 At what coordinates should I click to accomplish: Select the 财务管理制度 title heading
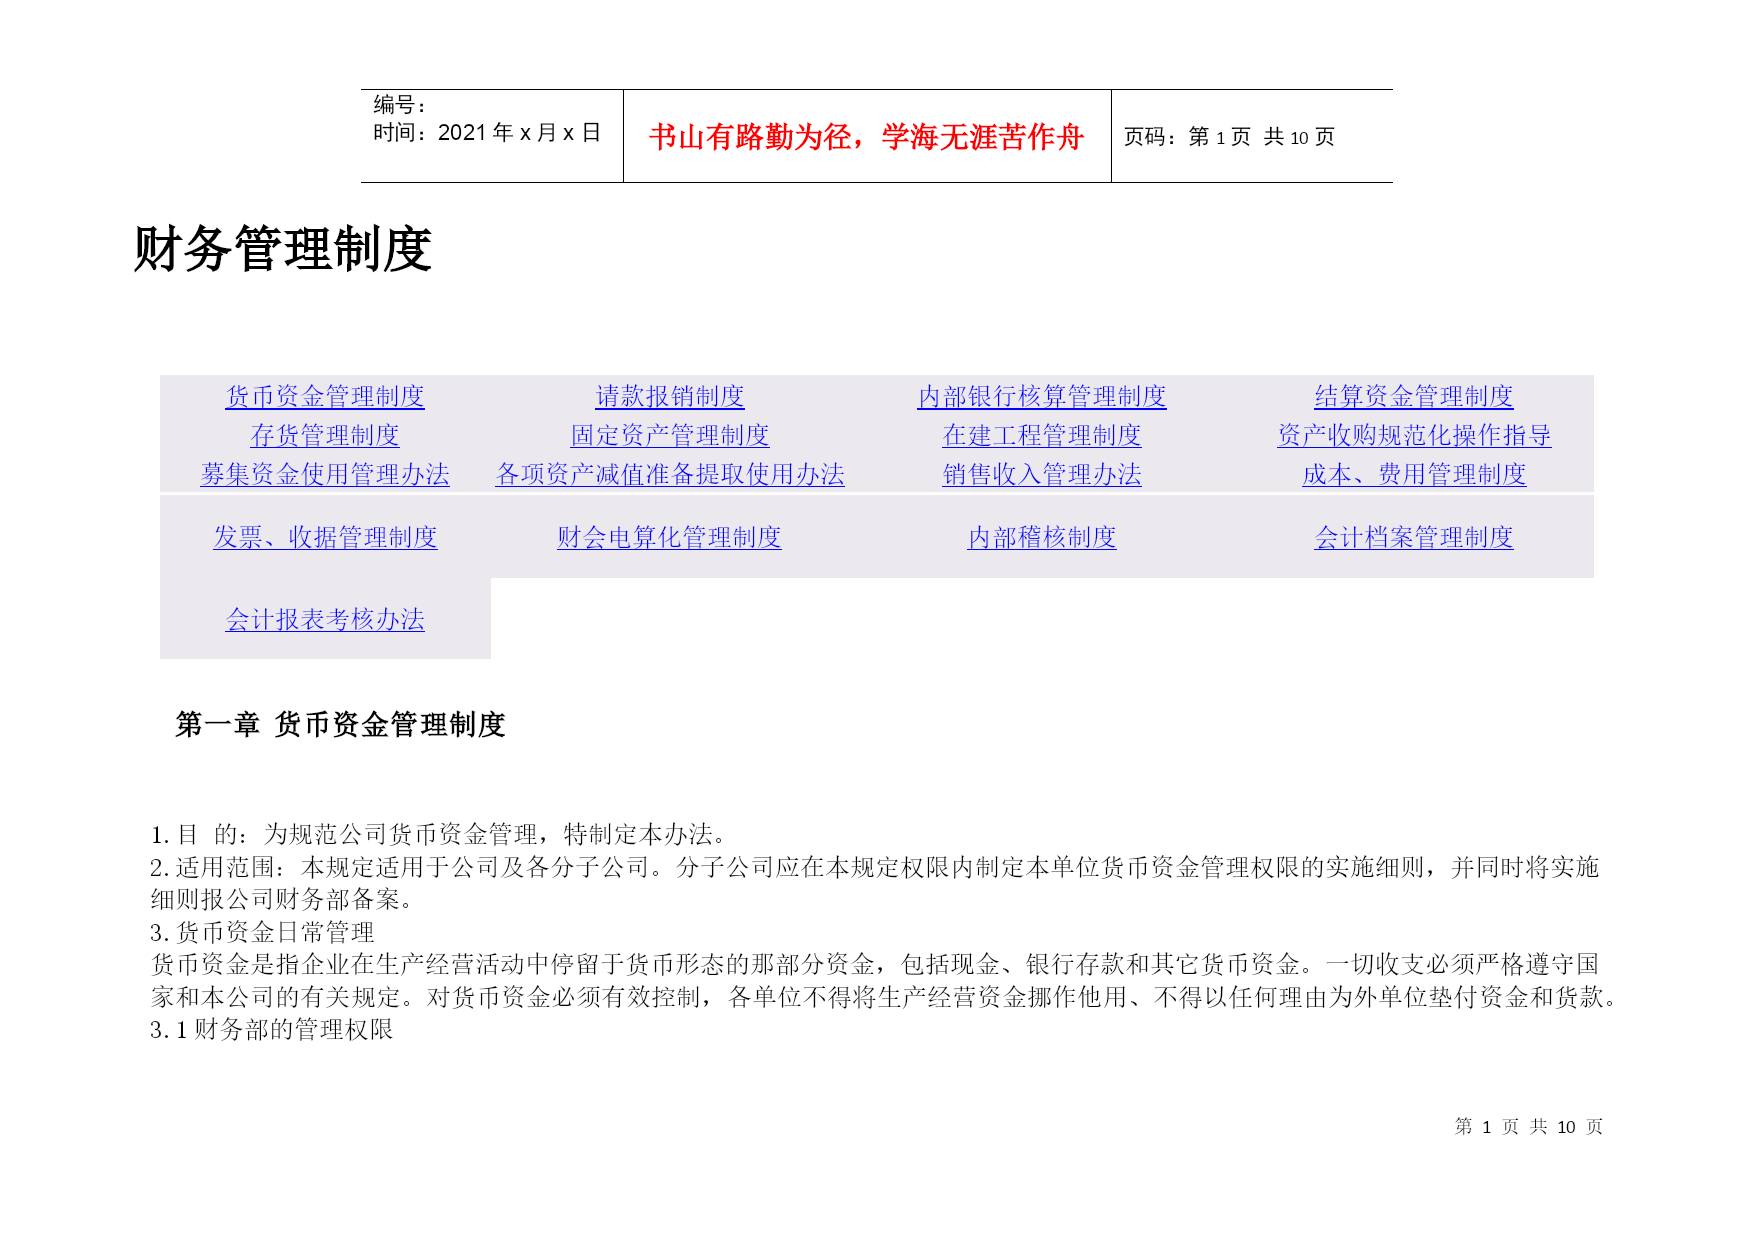[283, 249]
